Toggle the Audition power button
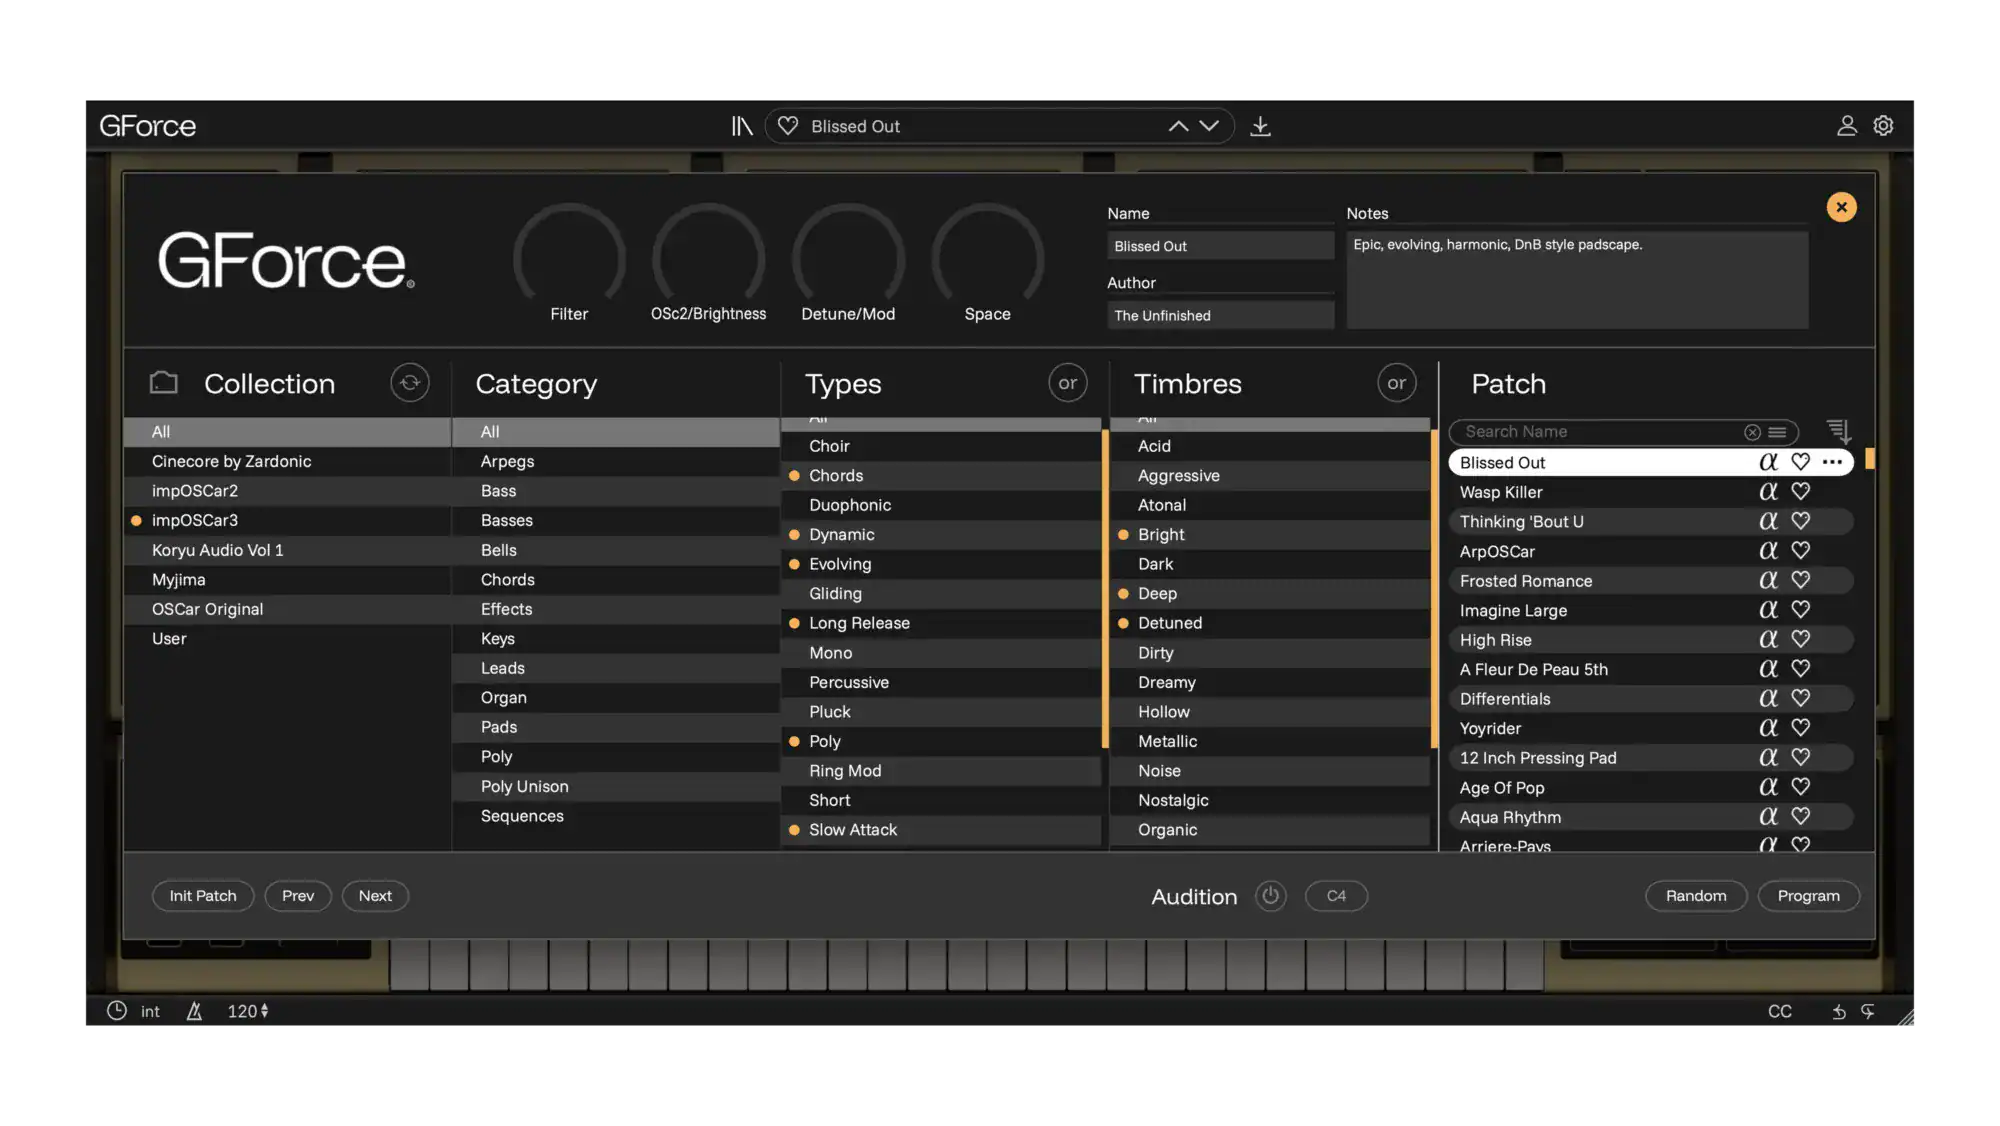Viewport: 2000px width, 1126px height. click(1270, 896)
